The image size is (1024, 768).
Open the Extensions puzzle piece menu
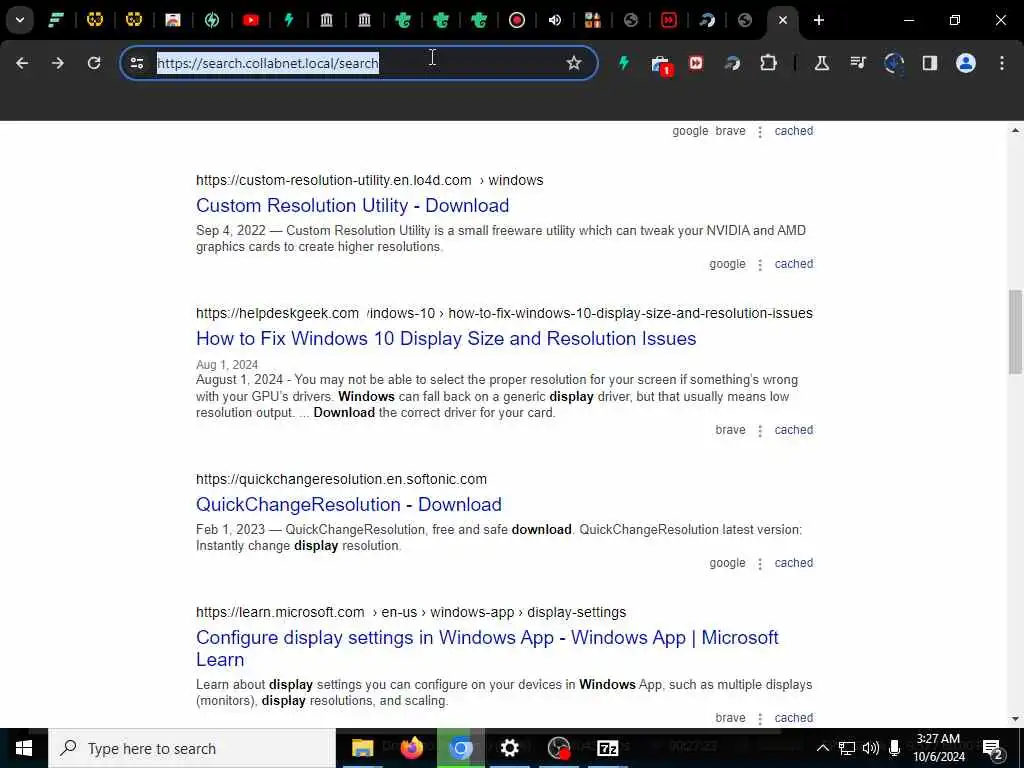coord(769,63)
